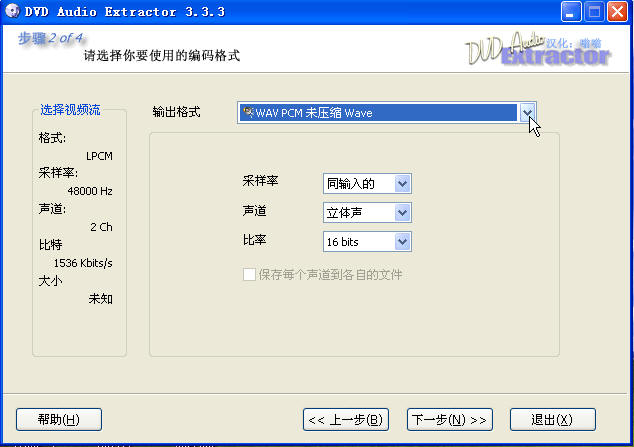
Task: Expand the 声道 channels dropdown showing 立体声
Action: click(x=402, y=213)
